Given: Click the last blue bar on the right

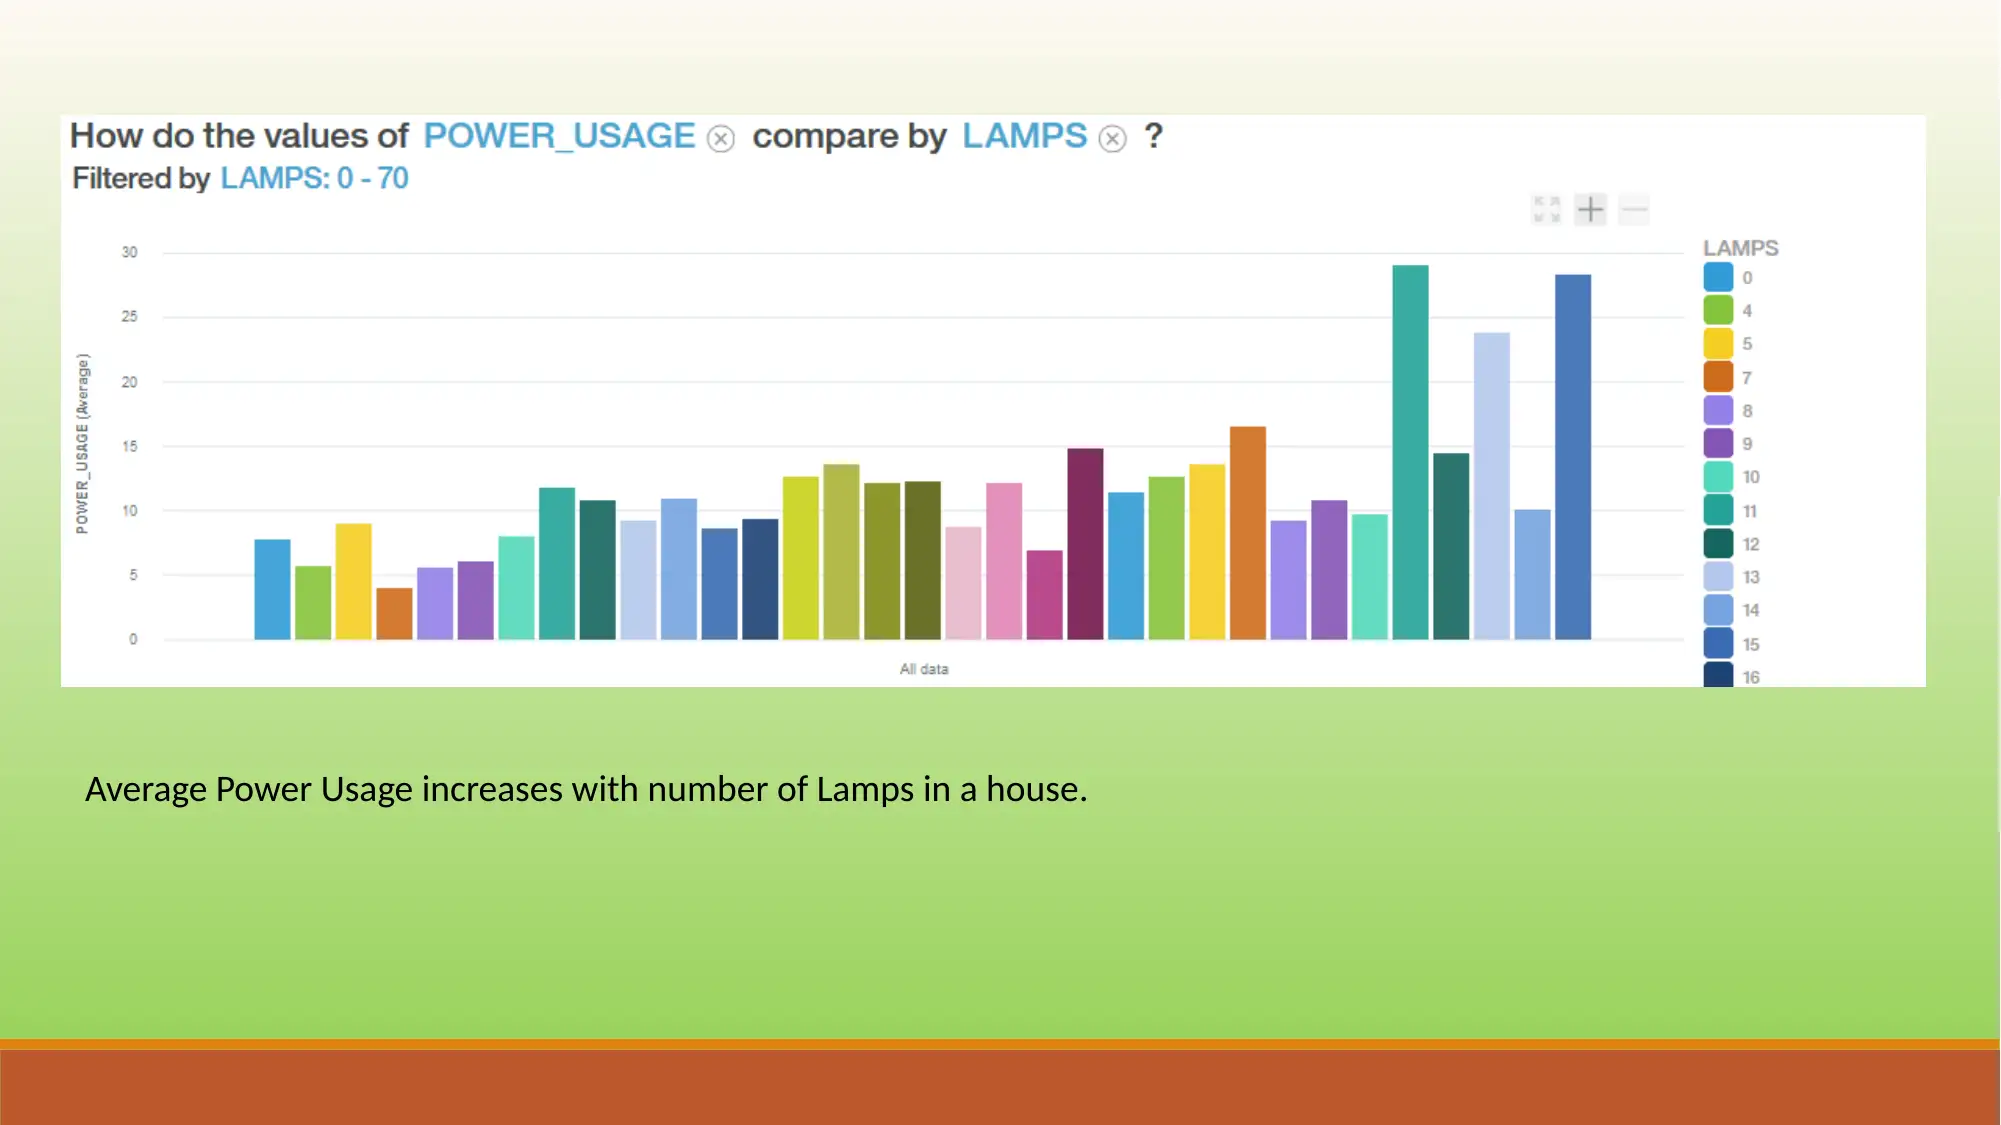Looking at the screenshot, I should coord(1572,457).
